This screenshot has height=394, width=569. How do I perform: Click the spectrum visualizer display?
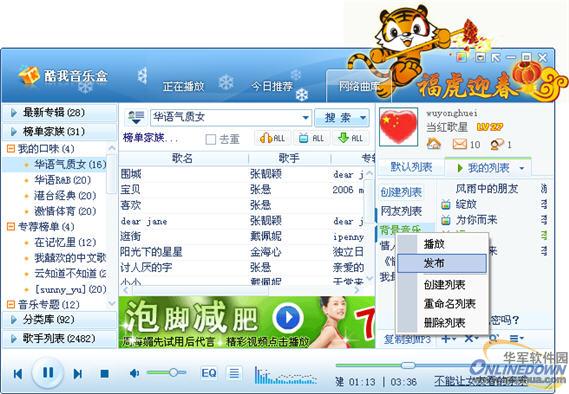click(285, 376)
